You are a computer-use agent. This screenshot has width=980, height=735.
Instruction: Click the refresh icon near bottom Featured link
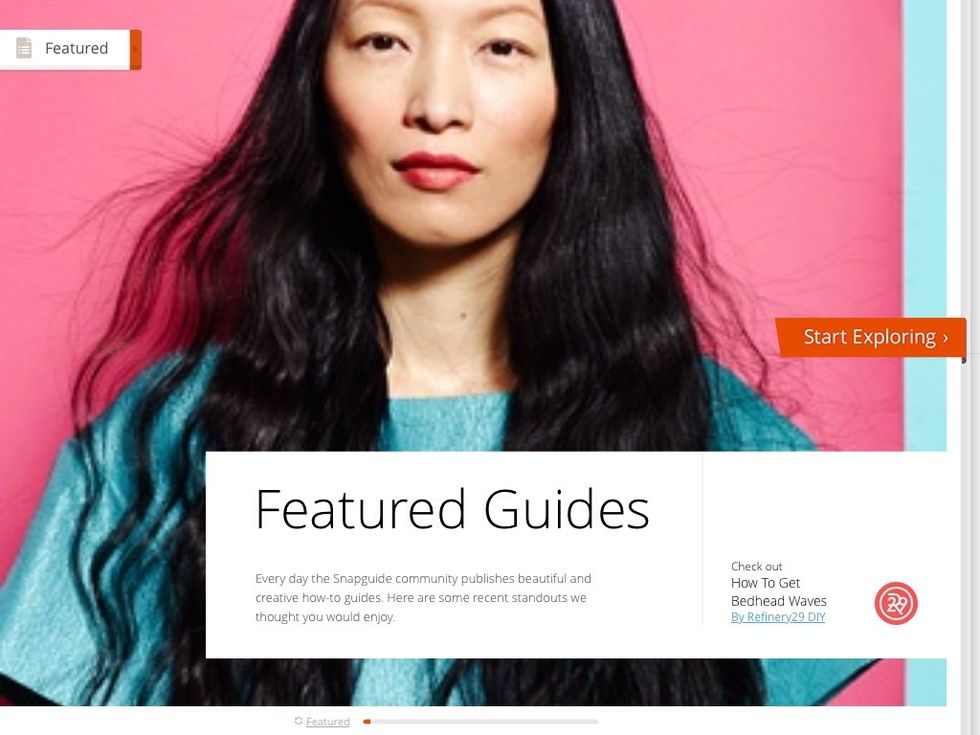coord(299,721)
